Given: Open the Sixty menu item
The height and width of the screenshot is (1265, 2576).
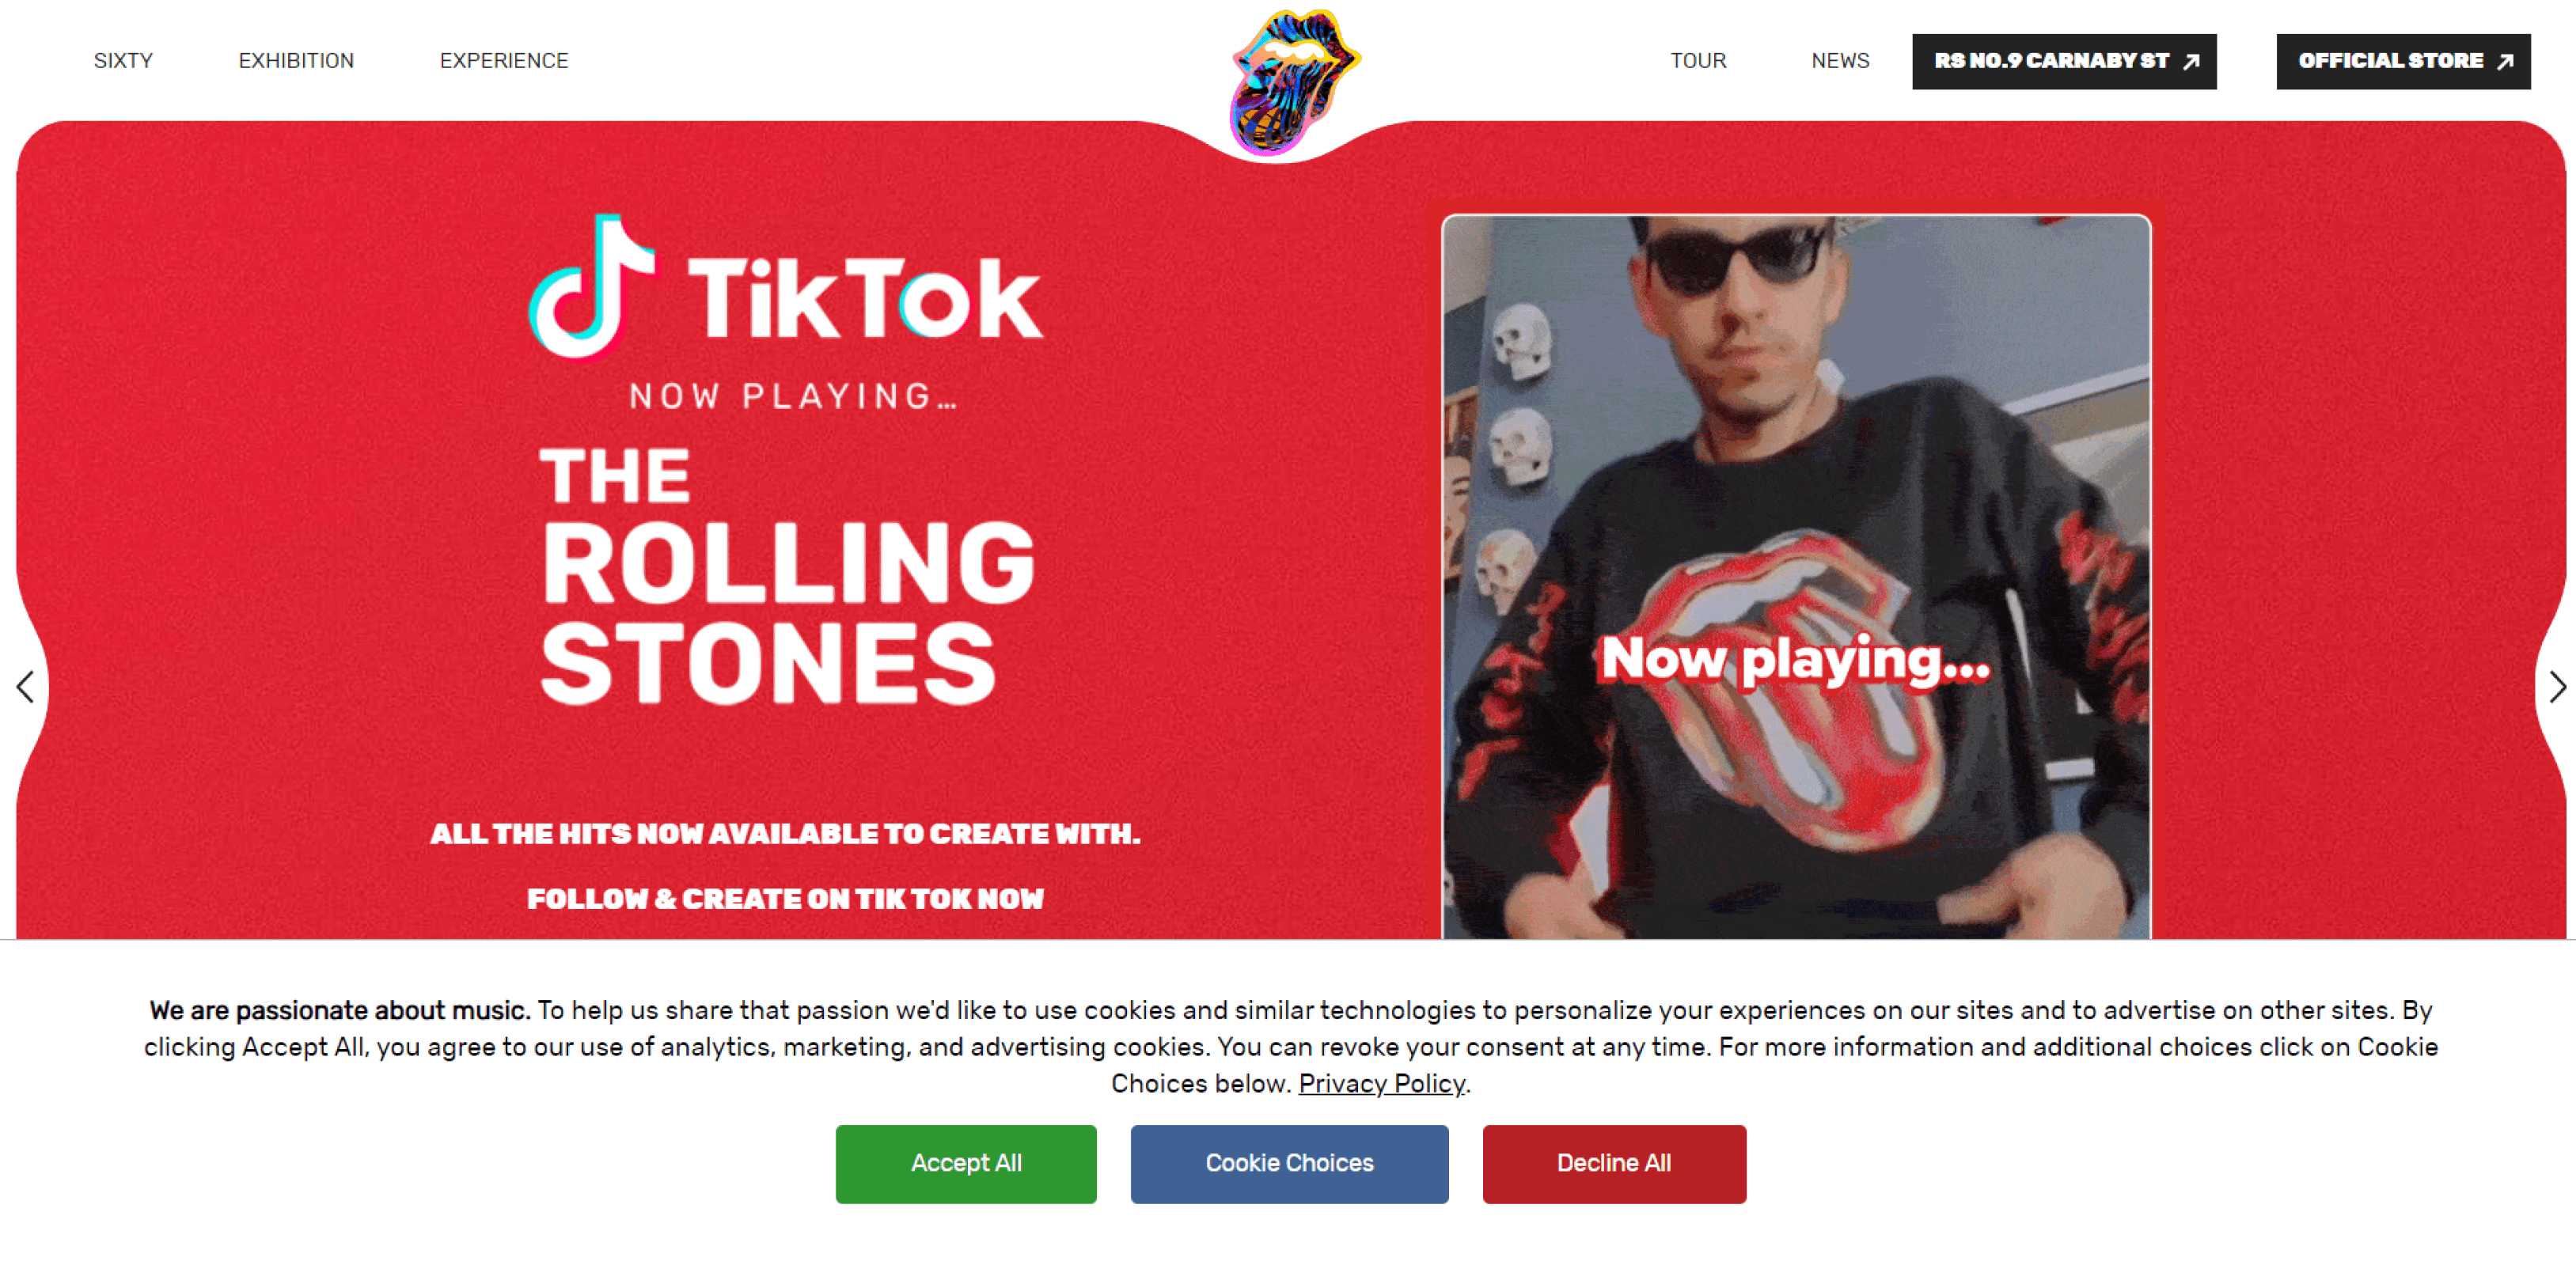Looking at the screenshot, I should pos(123,61).
